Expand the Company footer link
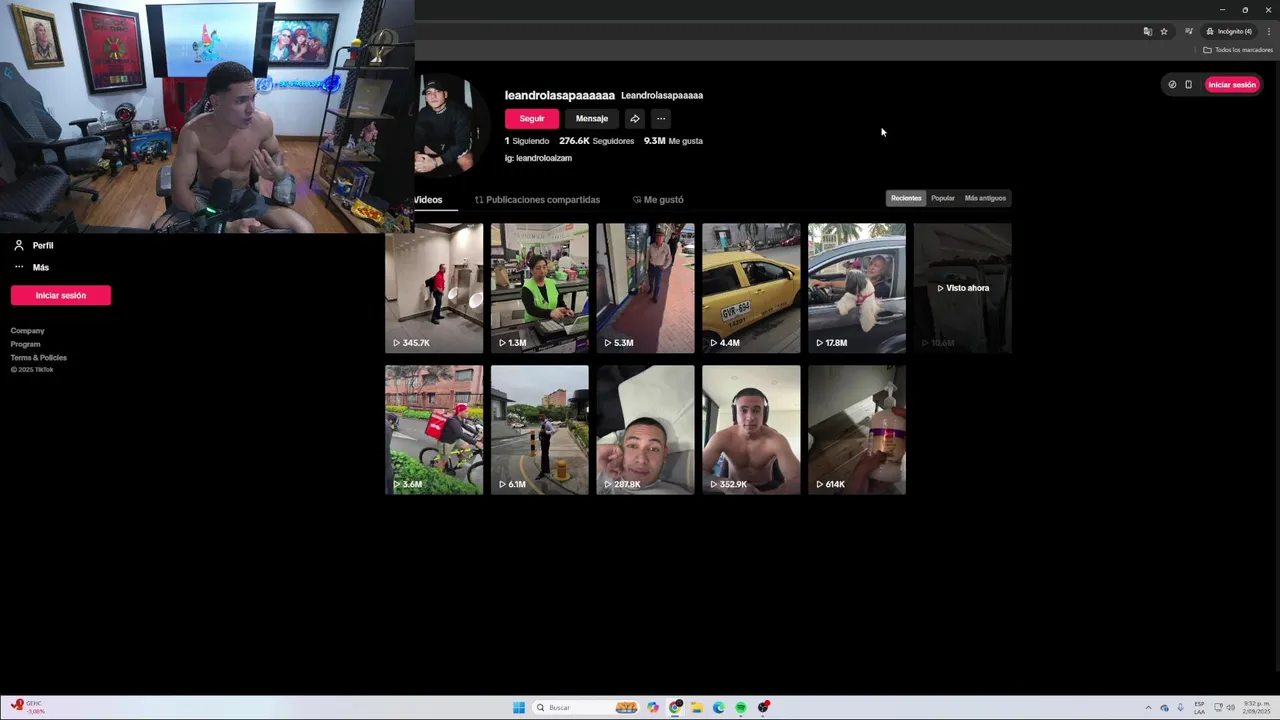 click(x=28, y=331)
